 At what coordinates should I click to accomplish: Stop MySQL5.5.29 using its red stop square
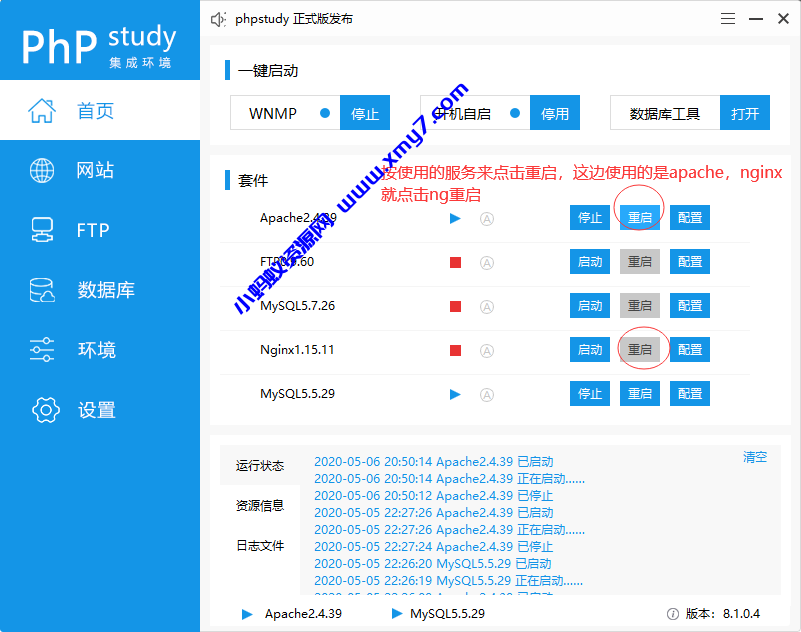[455, 393]
